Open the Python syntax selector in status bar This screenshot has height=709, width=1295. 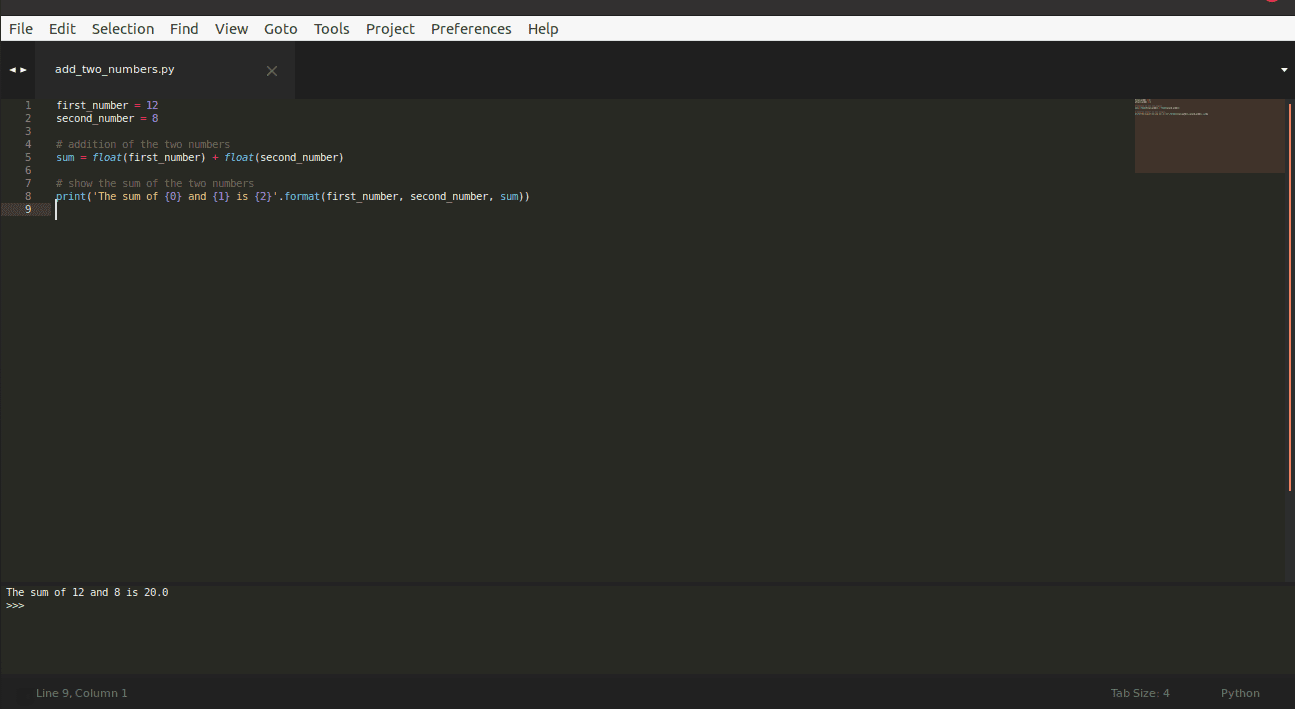(1240, 692)
